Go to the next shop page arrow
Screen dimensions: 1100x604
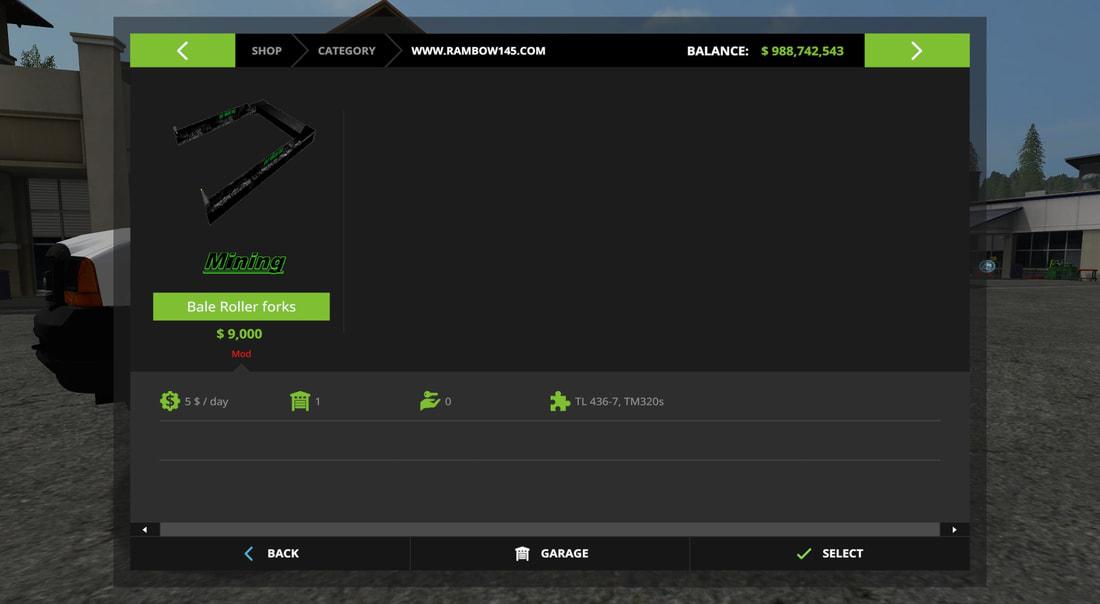pos(916,51)
